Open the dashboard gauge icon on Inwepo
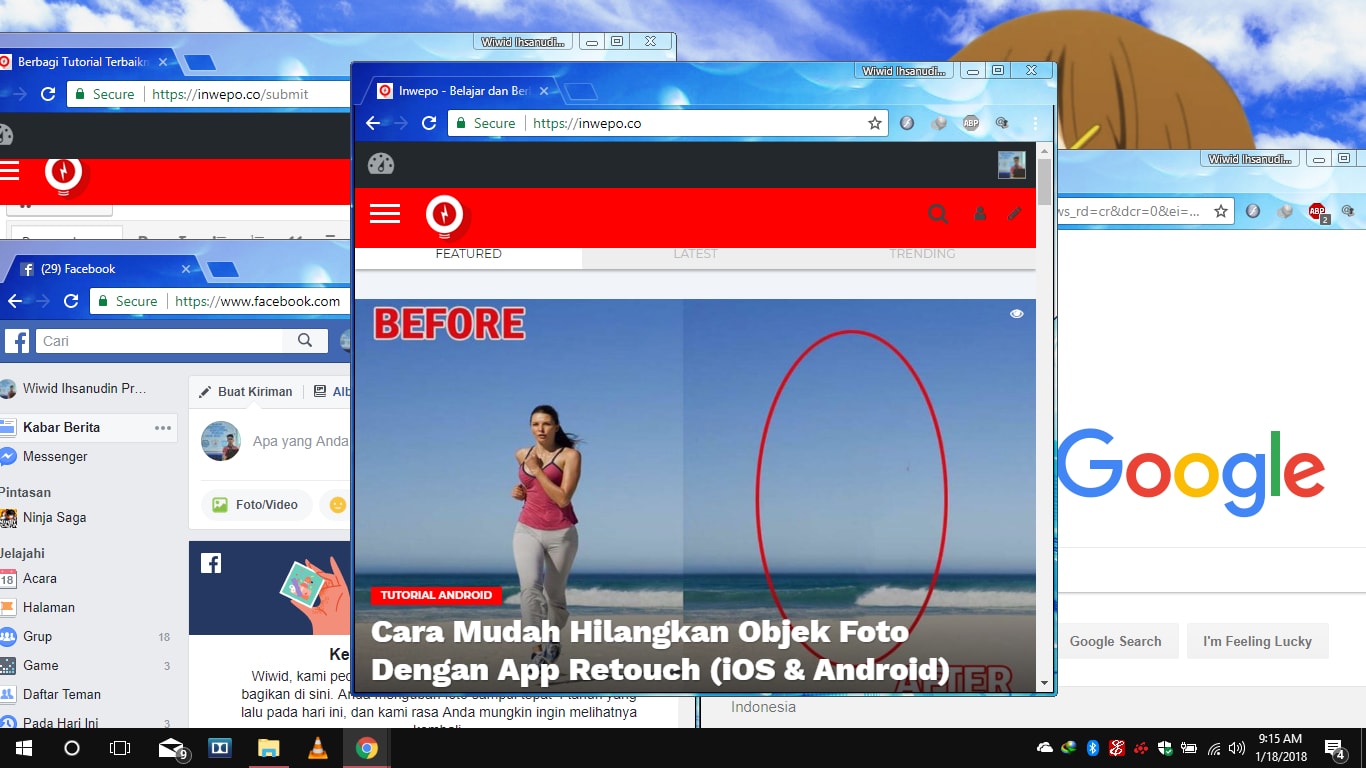This screenshot has height=768, width=1366. [381, 164]
